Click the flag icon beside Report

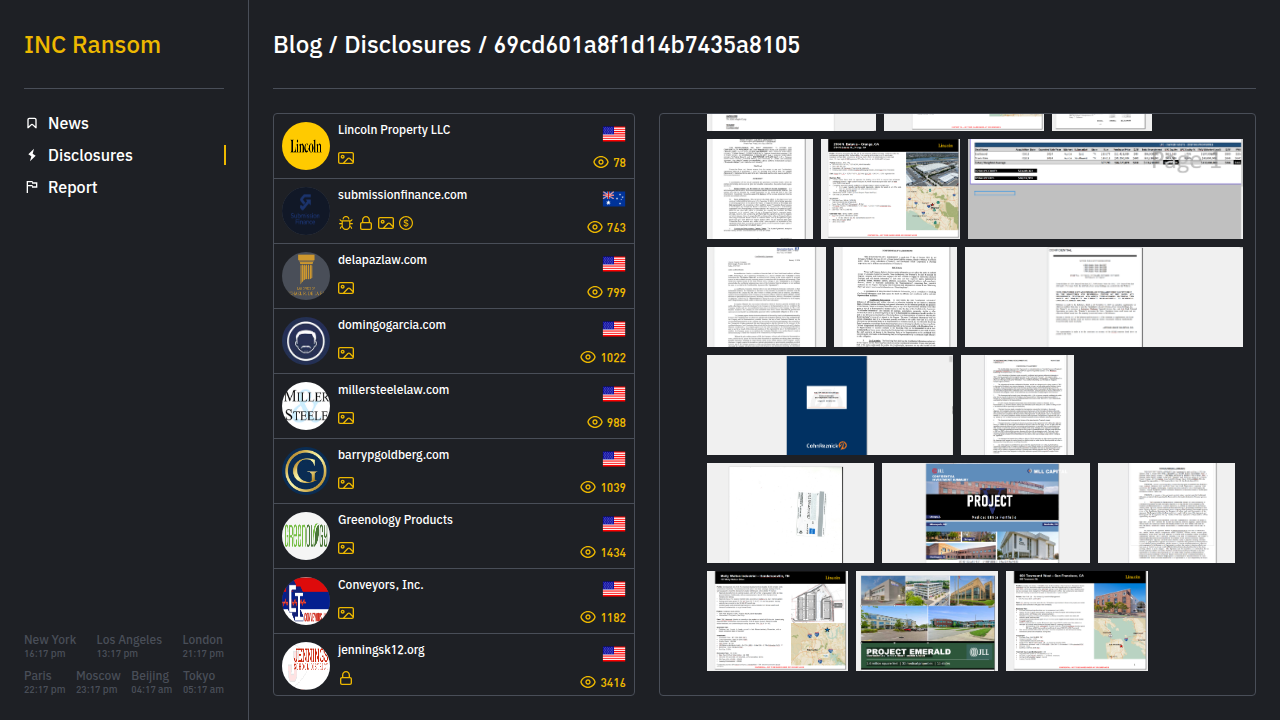[x=32, y=187]
